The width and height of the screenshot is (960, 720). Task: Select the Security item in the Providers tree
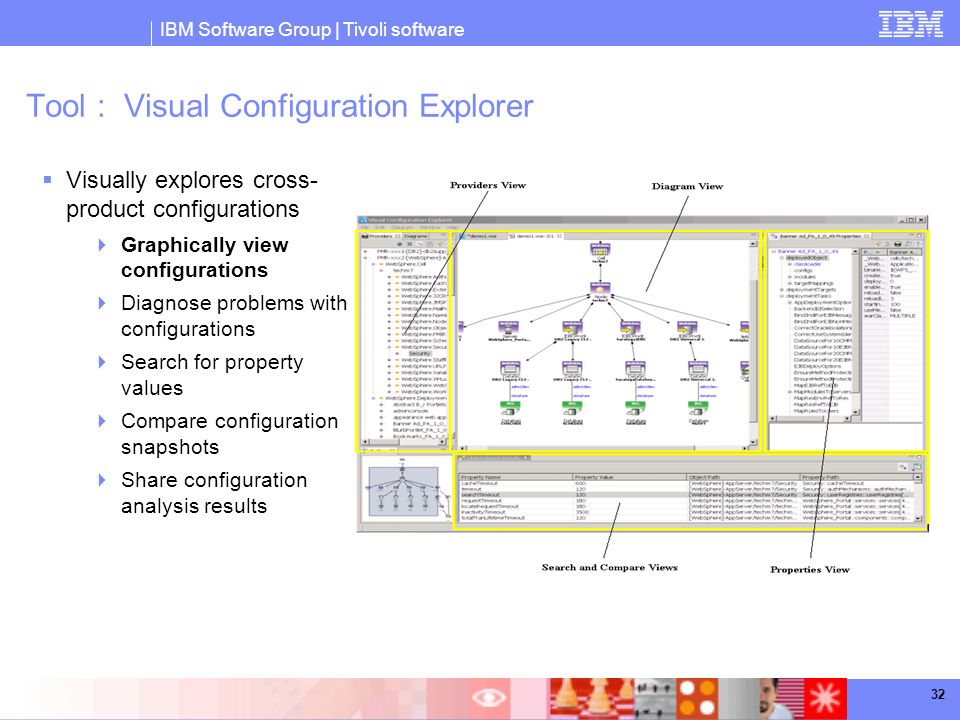(419, 353)
